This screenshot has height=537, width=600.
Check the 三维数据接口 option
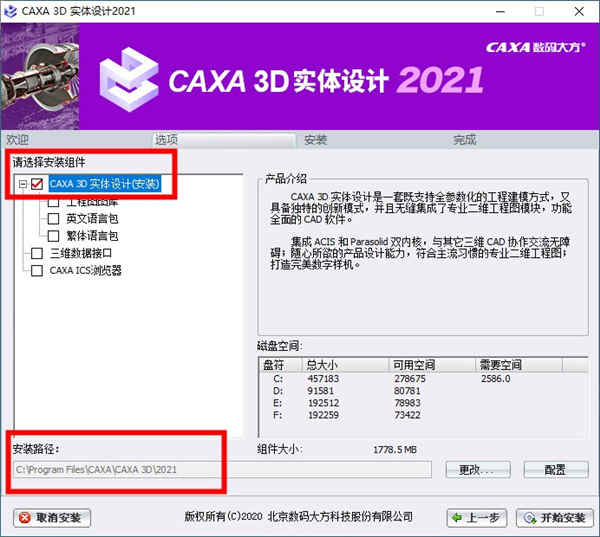pyautogui.click(x=38, y=253)
